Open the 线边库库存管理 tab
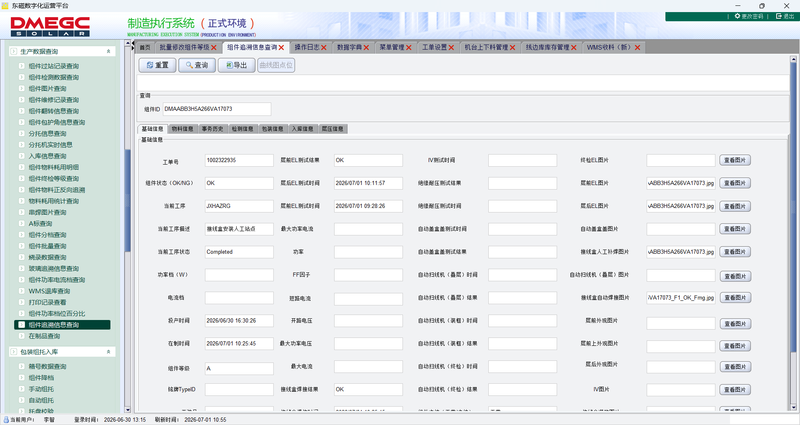 pos(548,47)
